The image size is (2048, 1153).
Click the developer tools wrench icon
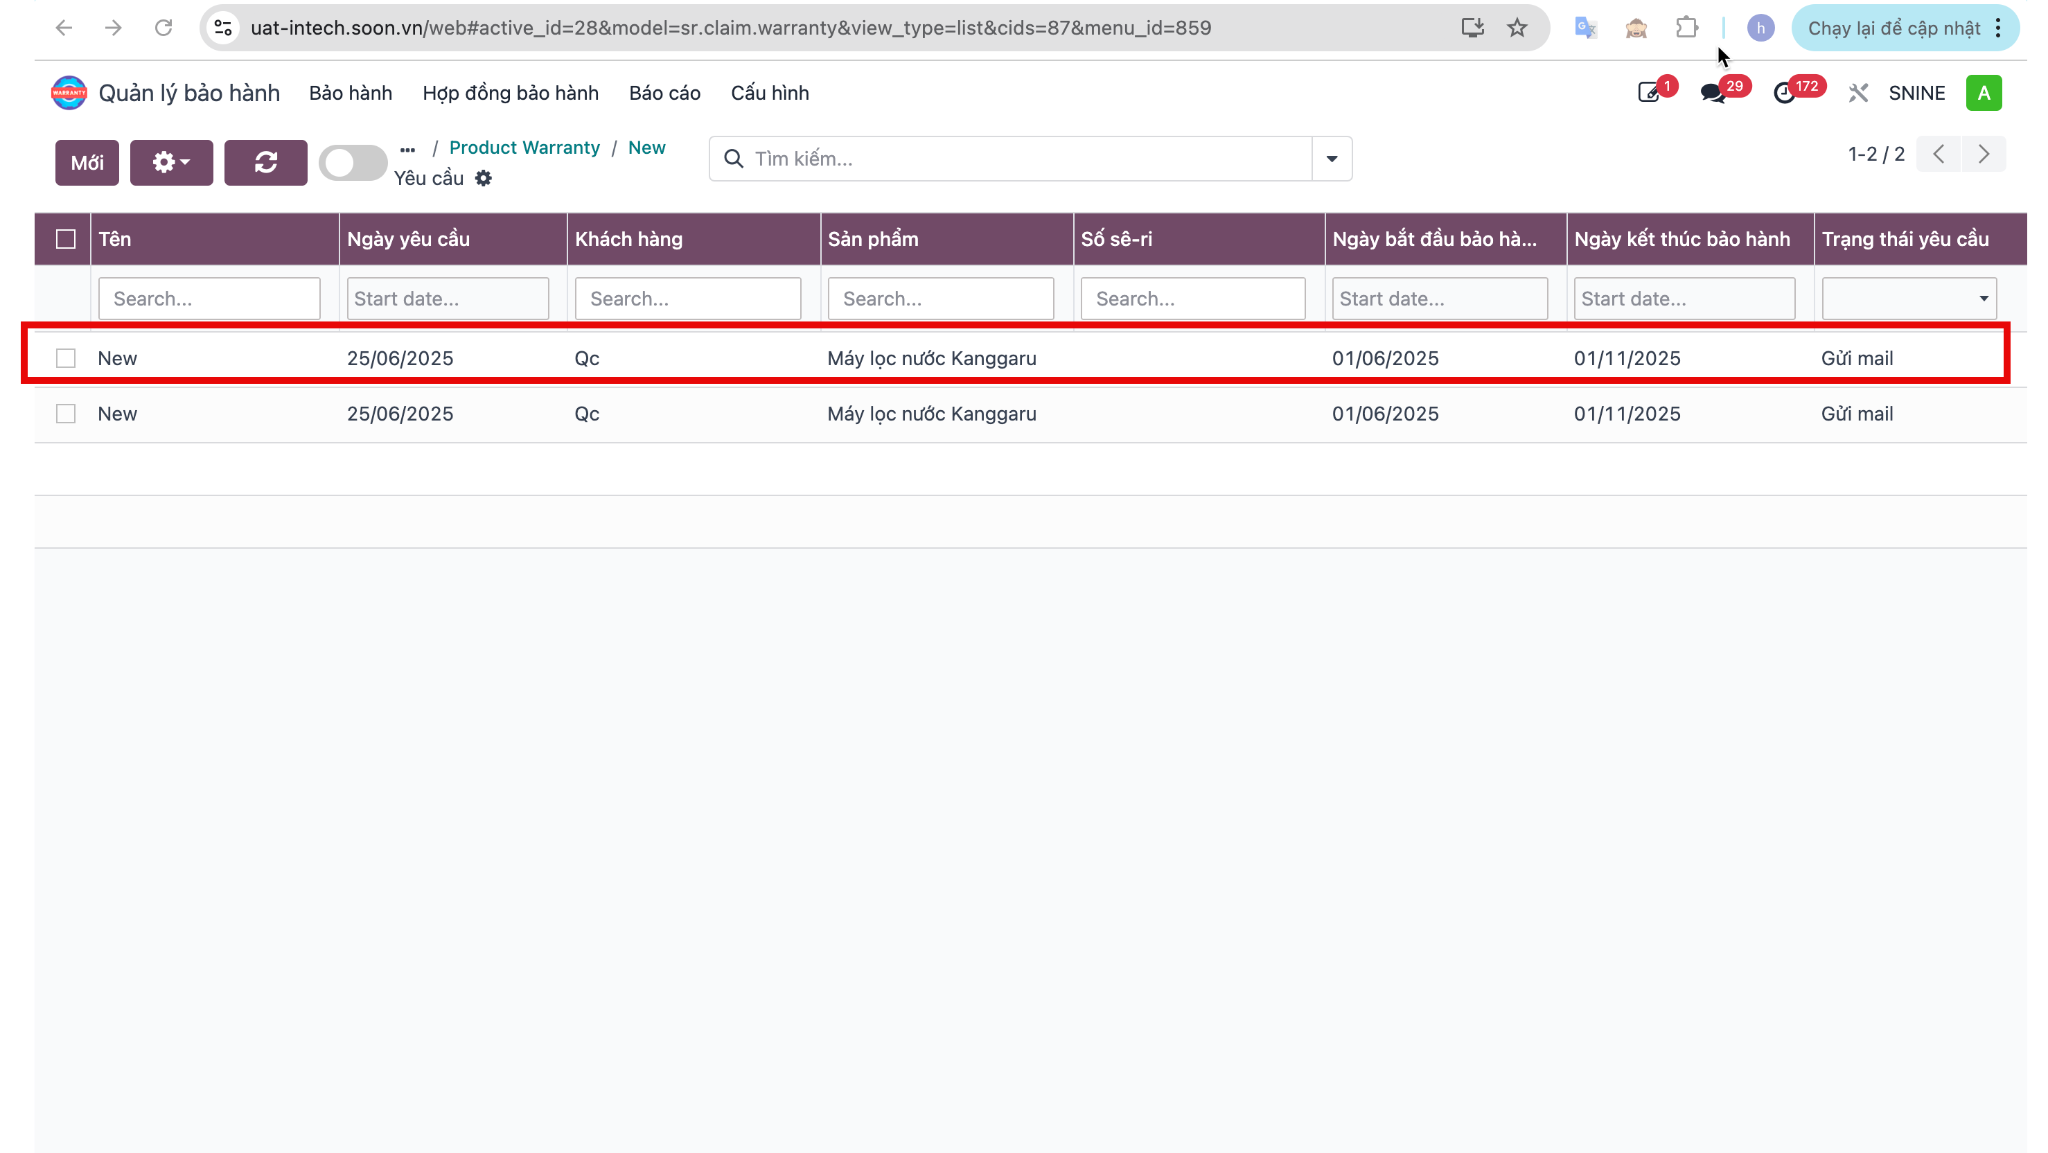[x=1858, y=93]
